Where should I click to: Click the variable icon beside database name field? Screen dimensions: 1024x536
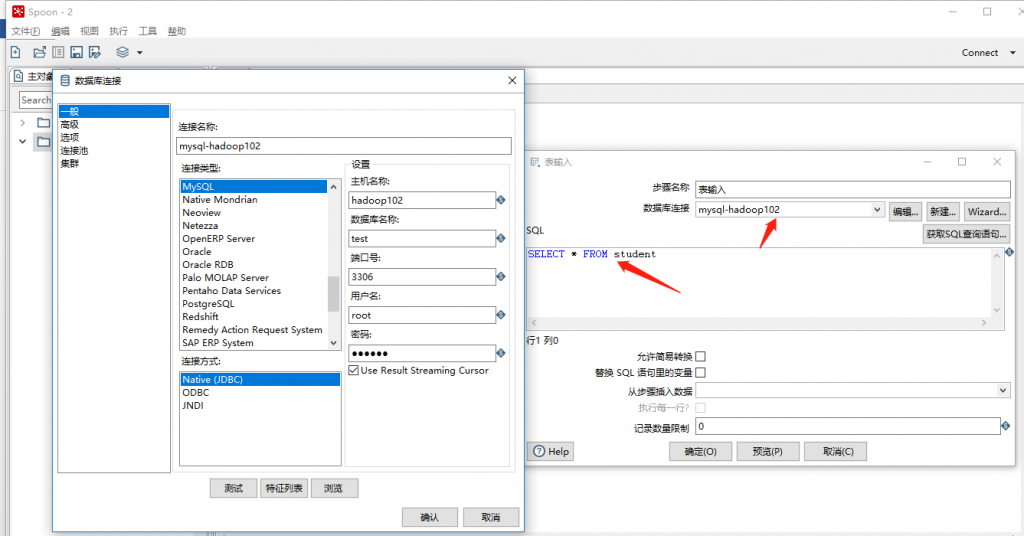(x=501, y=238)
